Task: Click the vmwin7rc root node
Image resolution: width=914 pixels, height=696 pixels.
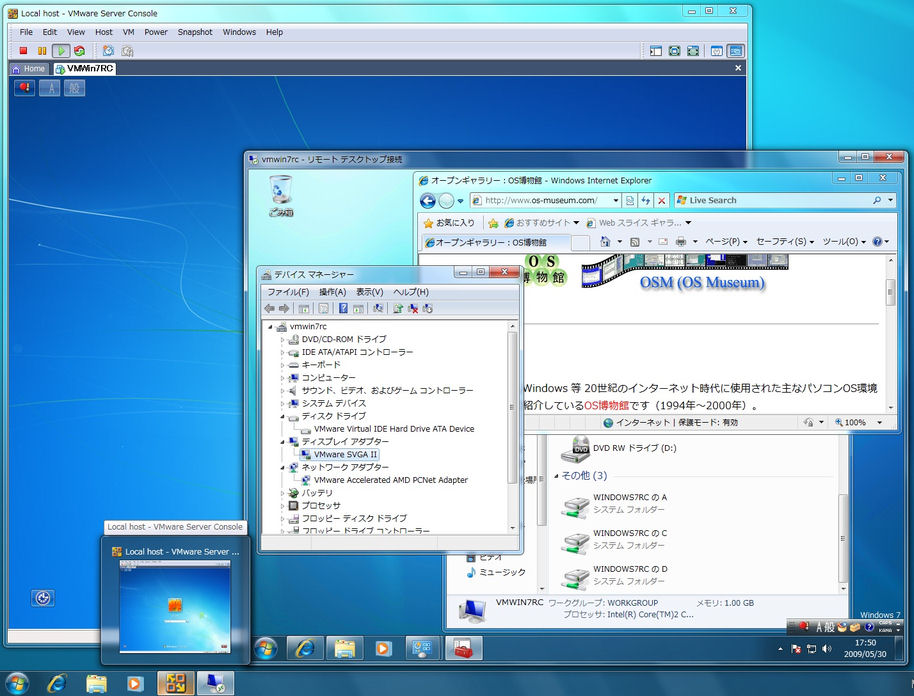Action: 308,326
